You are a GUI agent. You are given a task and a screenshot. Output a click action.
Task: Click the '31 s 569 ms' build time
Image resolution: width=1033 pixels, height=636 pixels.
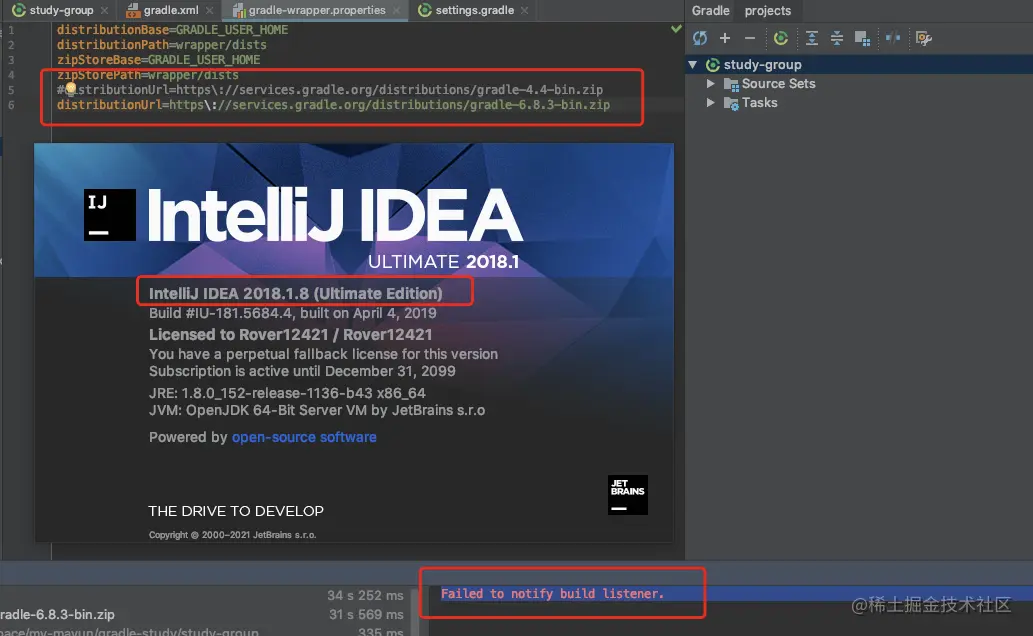pos(366,614)
